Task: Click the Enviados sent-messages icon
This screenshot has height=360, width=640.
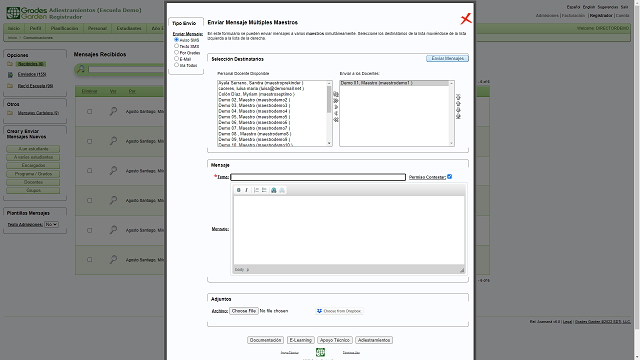Action: 10,75
